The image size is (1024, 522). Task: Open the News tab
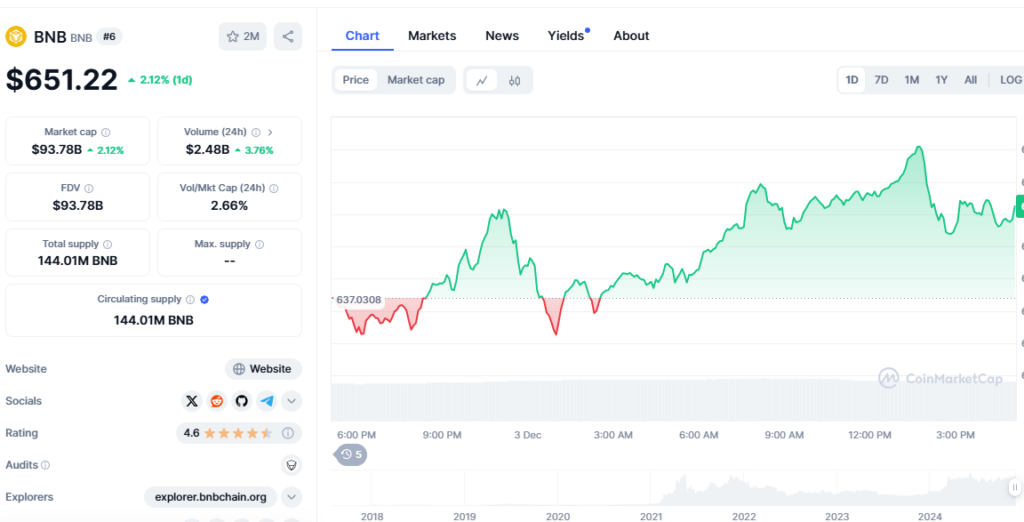pos(502,36)
